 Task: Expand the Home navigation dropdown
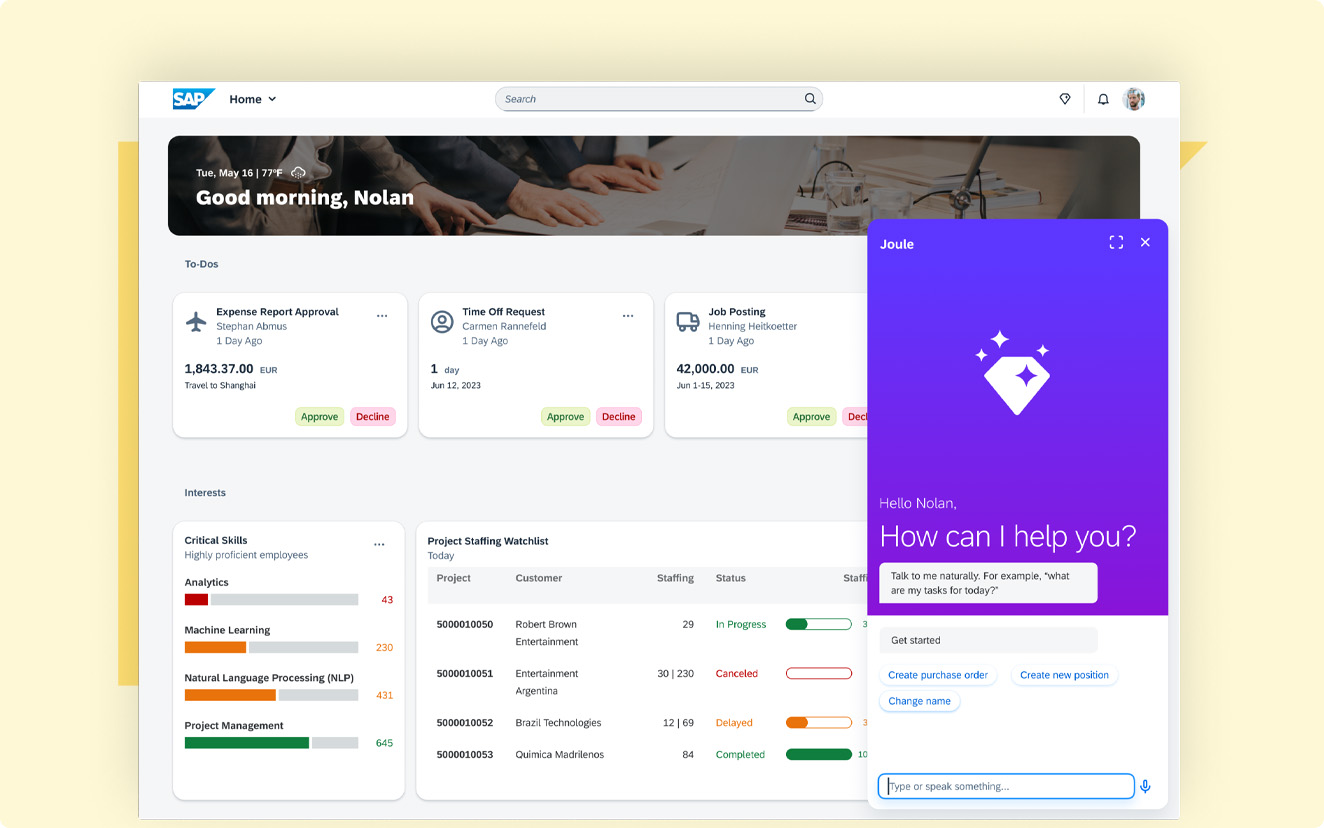pyautogui.click(x=253, y=99)
